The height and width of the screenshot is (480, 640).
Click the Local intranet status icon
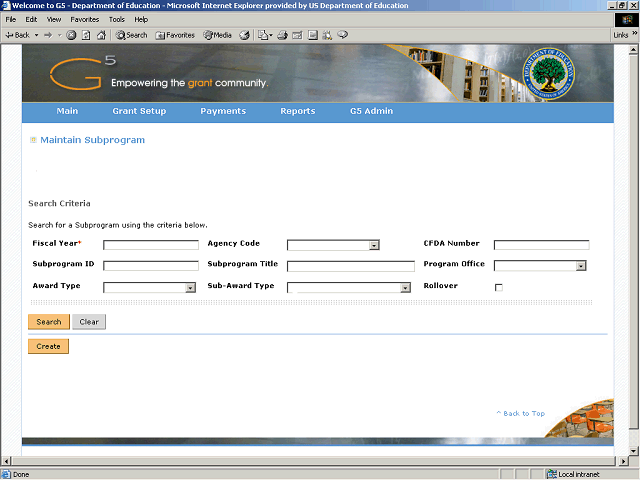(x=551, y=474)
